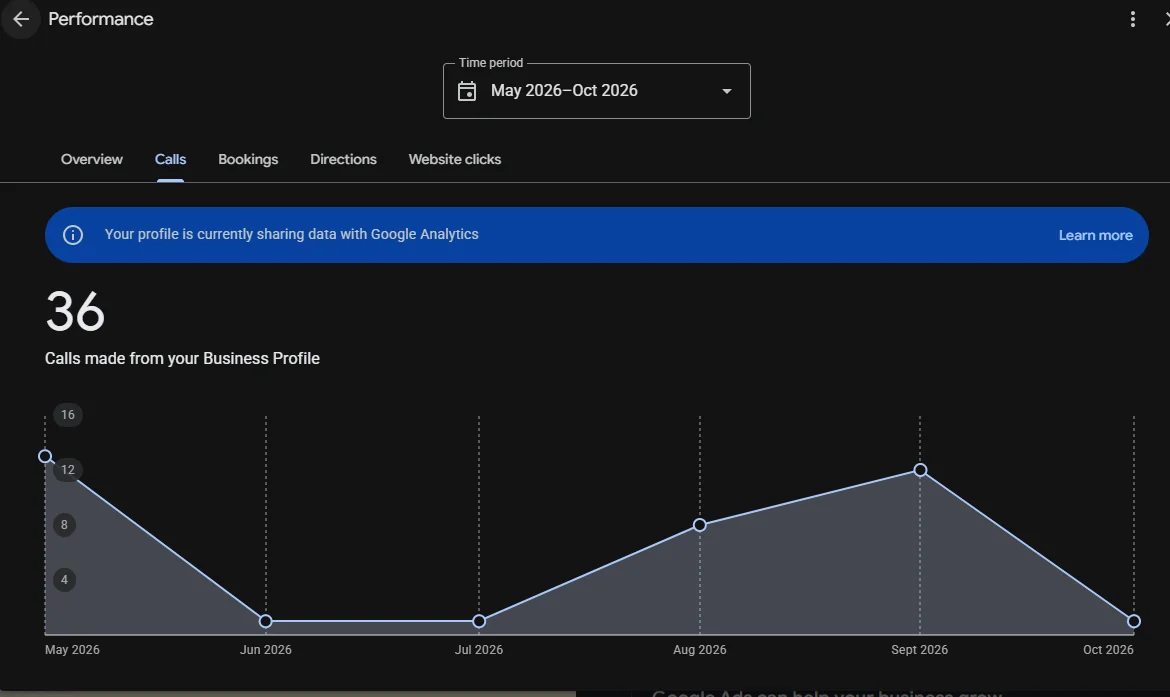1170x697 pixels.
Task: Click the Jul 2026 axis label
Action: coord(479,650)
